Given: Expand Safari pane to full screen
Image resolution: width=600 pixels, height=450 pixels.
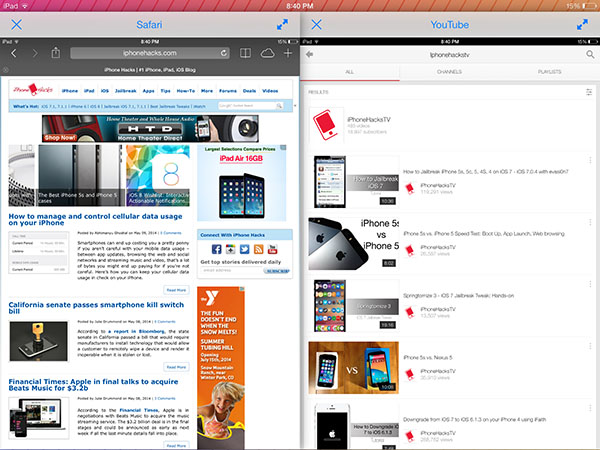Looking at the screenshot, I should click(283, 22).
